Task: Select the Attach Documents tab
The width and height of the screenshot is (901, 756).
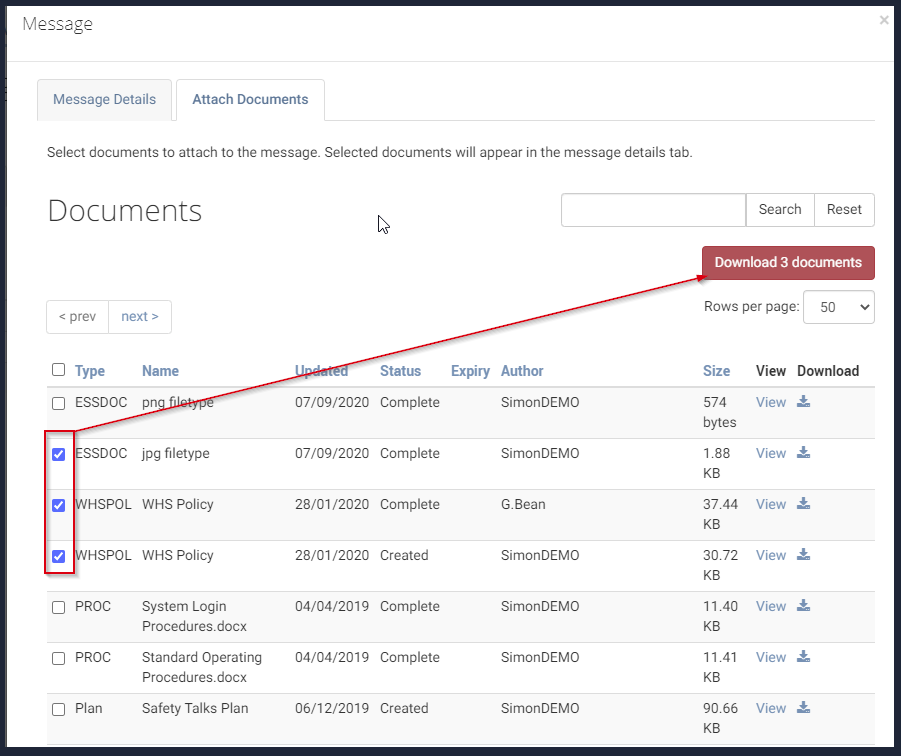Action: point(250,99)
